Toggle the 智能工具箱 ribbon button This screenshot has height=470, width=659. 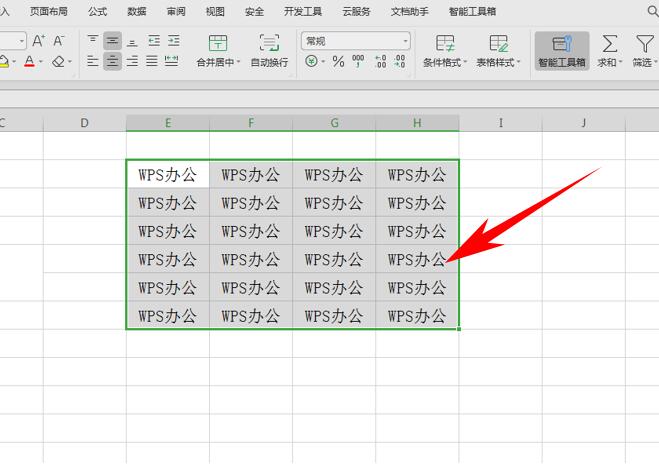point(562,50)
